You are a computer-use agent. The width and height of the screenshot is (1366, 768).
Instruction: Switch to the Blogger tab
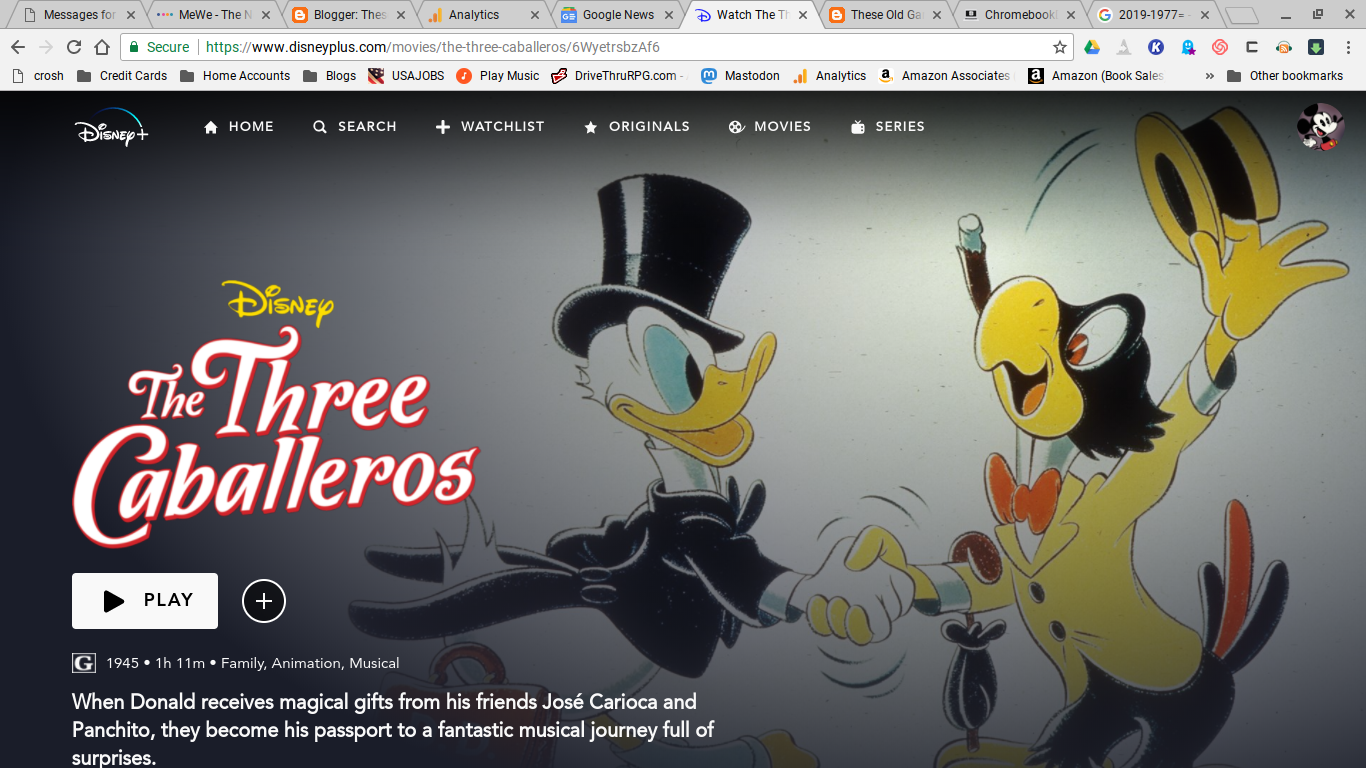point(346,15)
